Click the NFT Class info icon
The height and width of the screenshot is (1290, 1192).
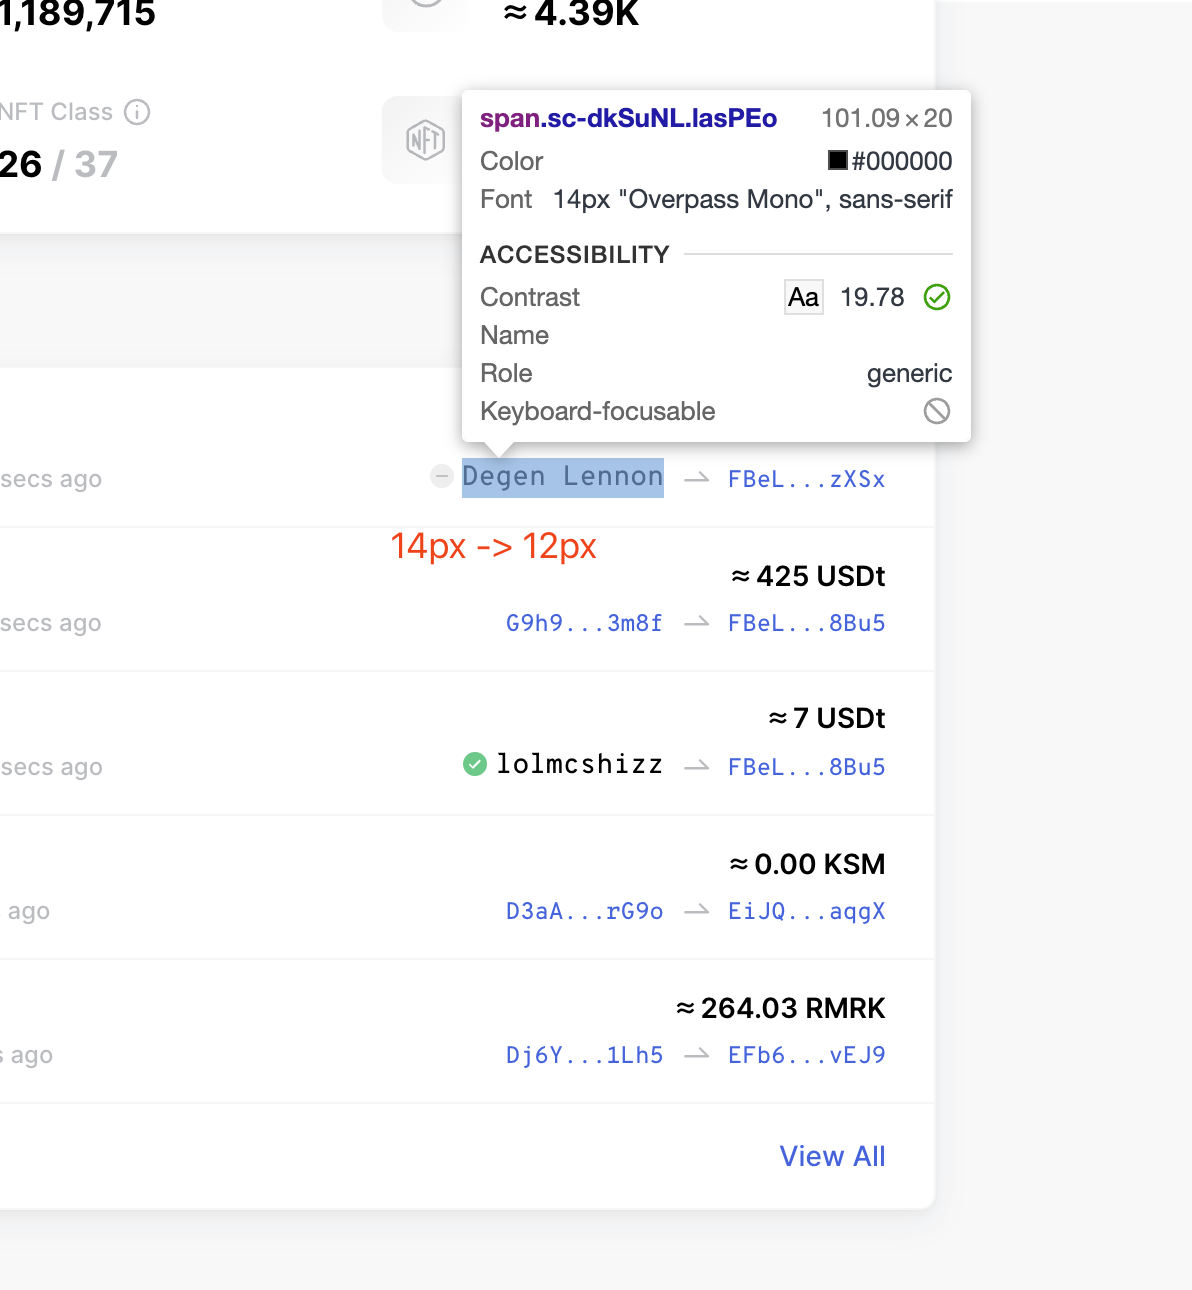click(x=137, y=112)
